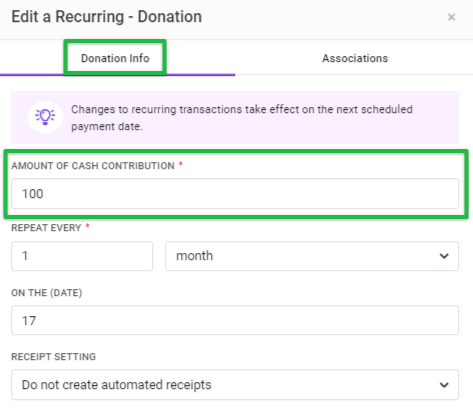Click the red asterisk beside Amount label
The width and height of the screenshot is (473, 409).
[x=181, y=164]
